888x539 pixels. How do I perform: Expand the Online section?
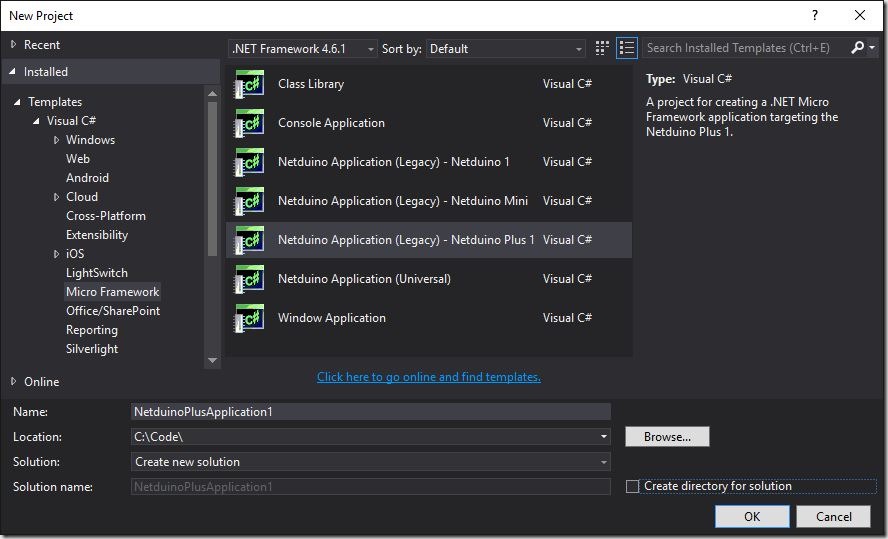pos(14,381)
